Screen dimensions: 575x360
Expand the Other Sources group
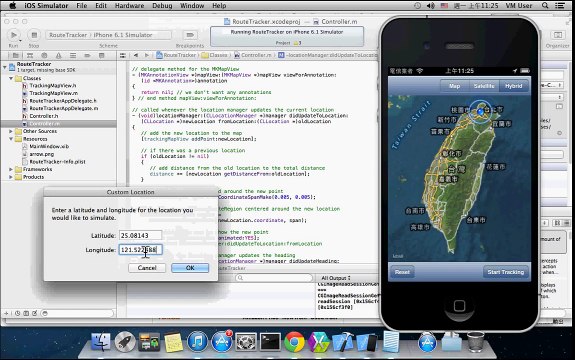[11, 131]
